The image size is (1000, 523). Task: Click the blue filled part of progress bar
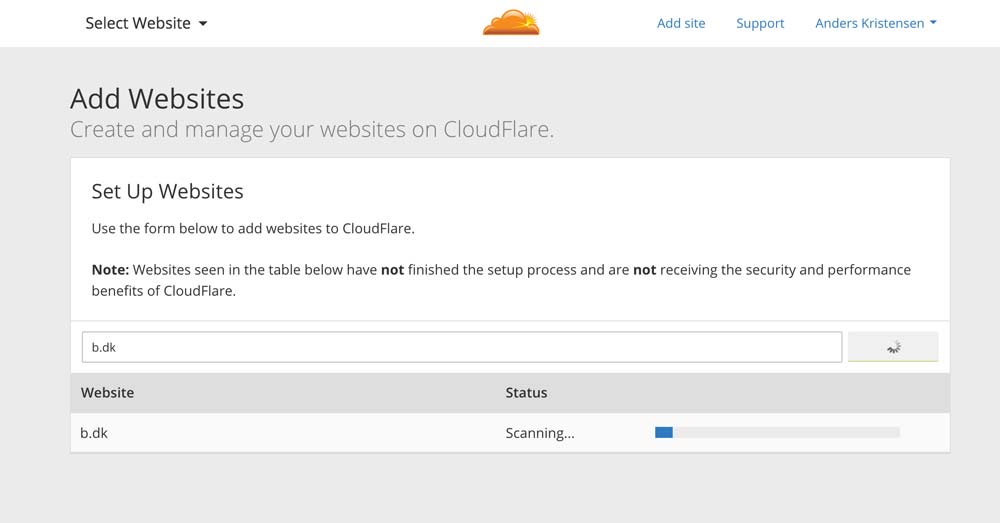pyautogui.click(x=663, y=432)
